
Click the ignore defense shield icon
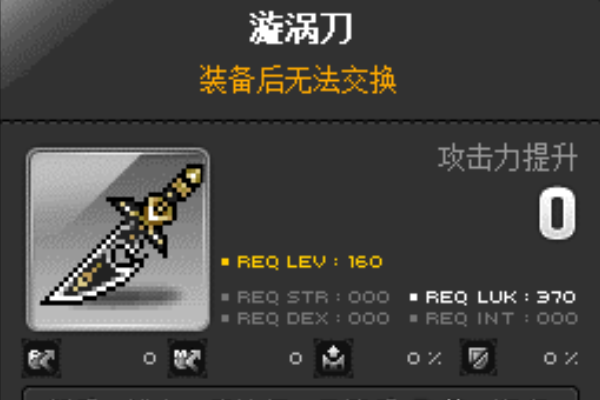click(479, 358)
